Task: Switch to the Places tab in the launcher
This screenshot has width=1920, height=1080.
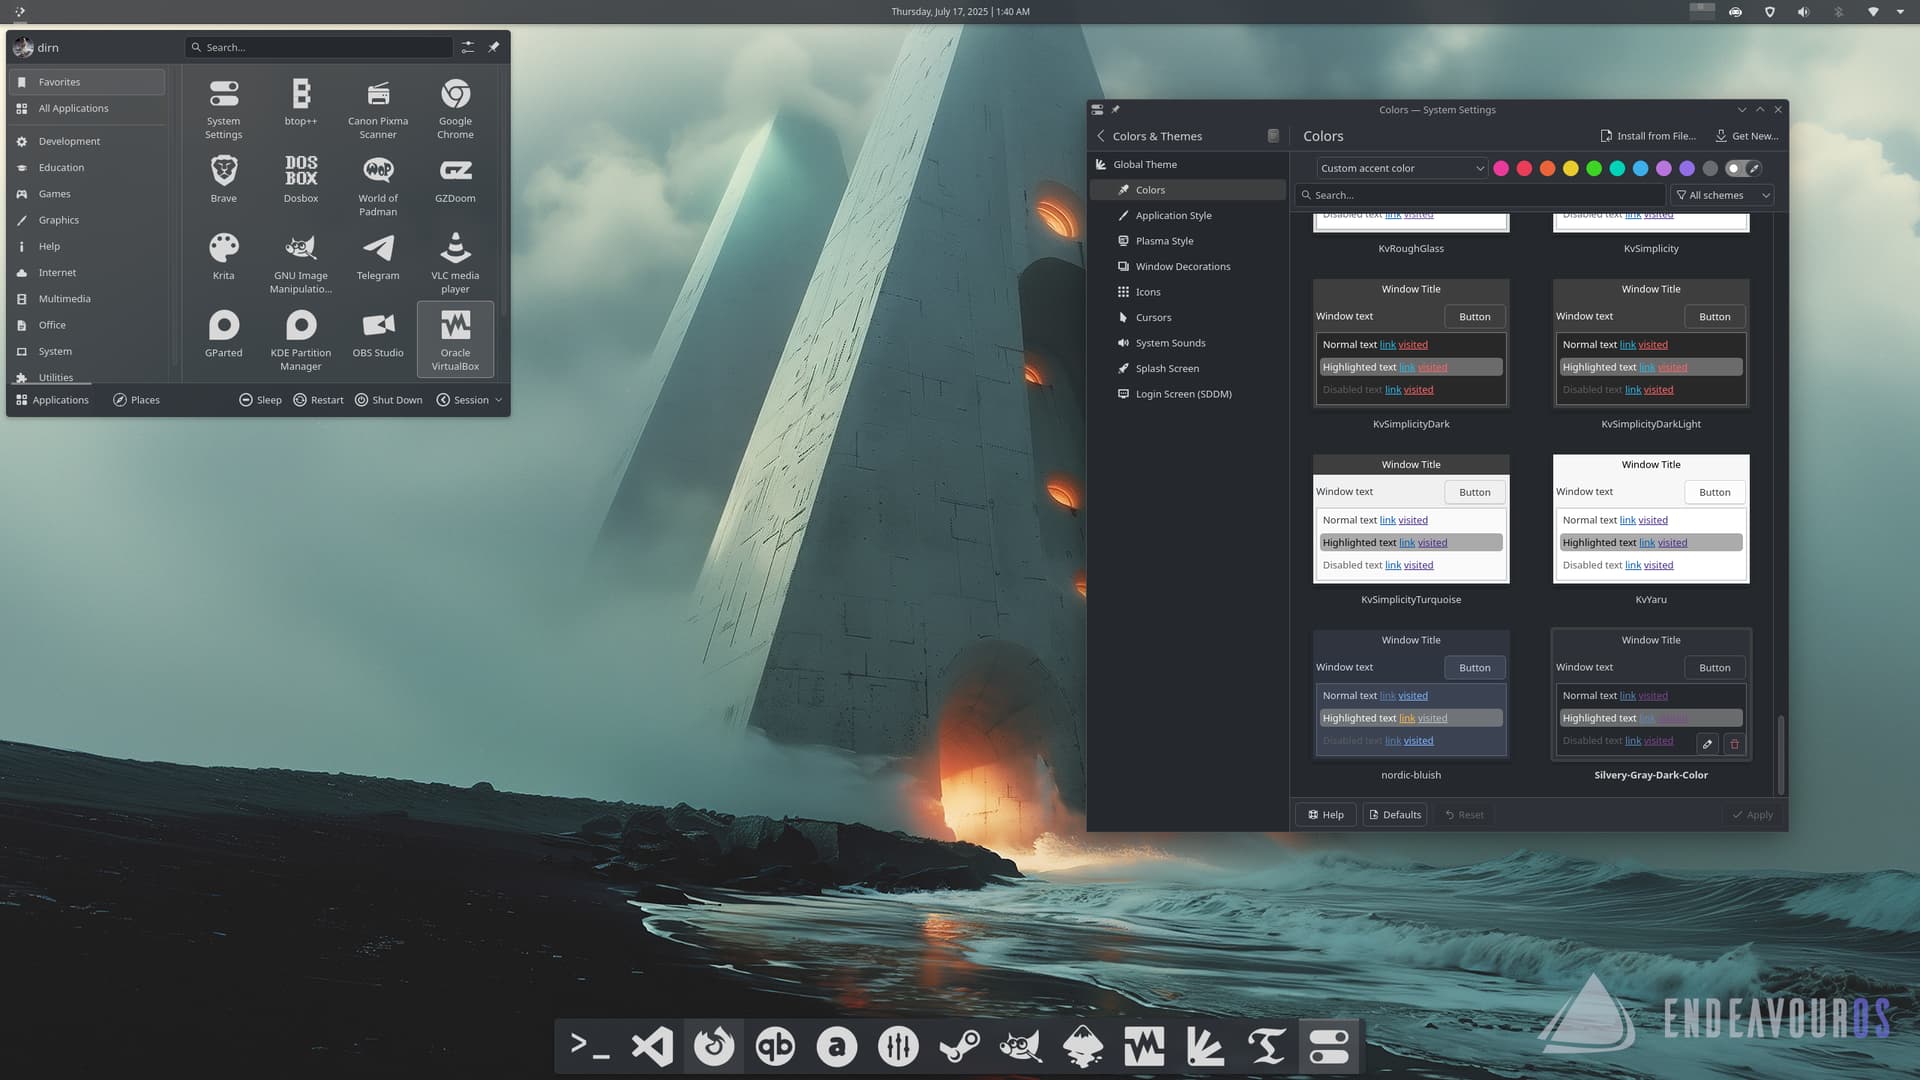Action: (x=136, y=400)
